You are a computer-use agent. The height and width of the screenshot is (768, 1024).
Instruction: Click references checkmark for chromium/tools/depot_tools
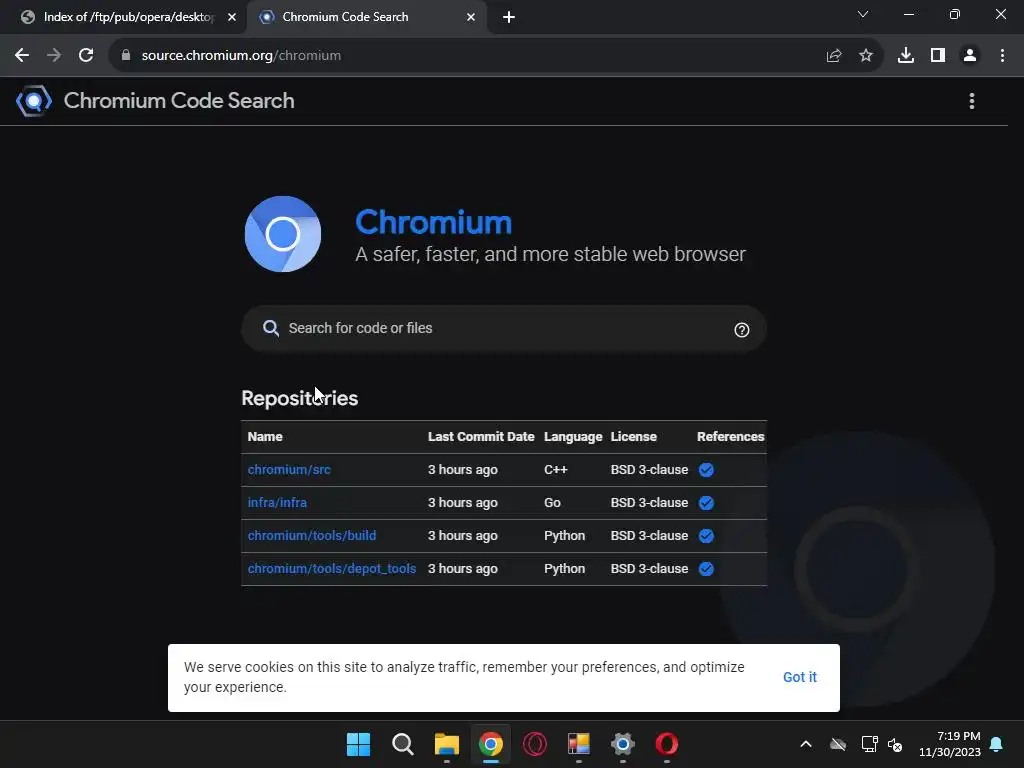click(706, 569)
